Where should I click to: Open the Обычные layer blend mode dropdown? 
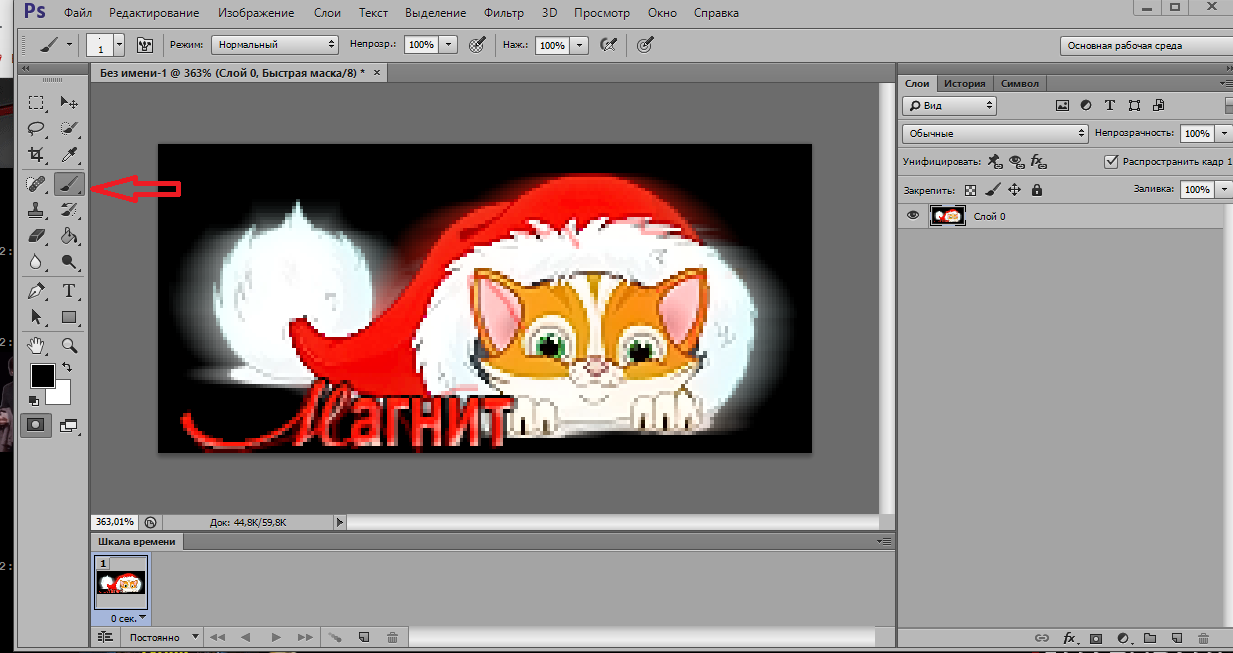point(995,133)
